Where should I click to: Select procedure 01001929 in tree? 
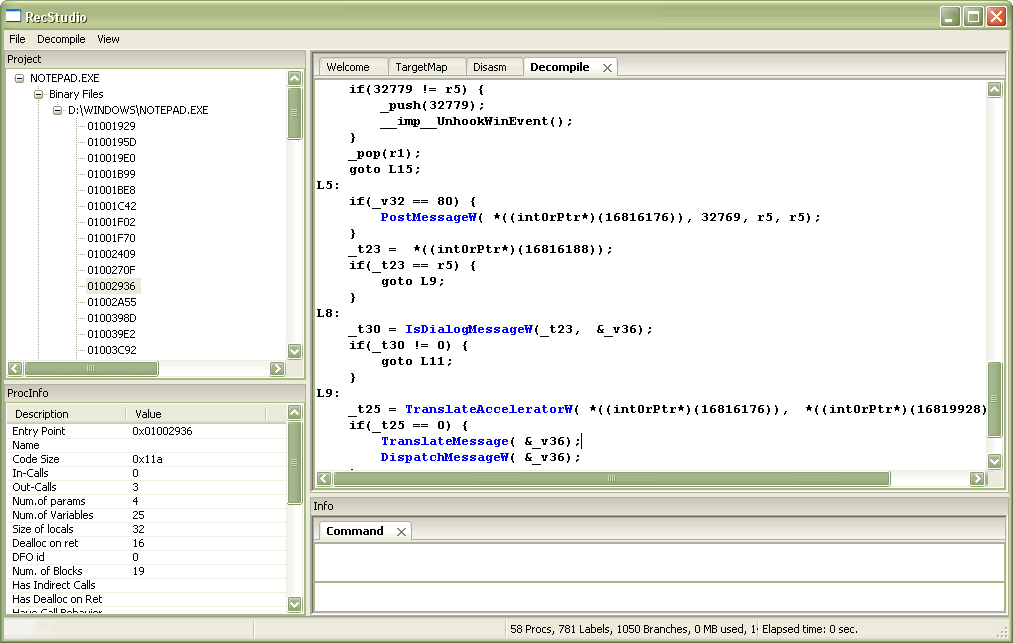111,126
